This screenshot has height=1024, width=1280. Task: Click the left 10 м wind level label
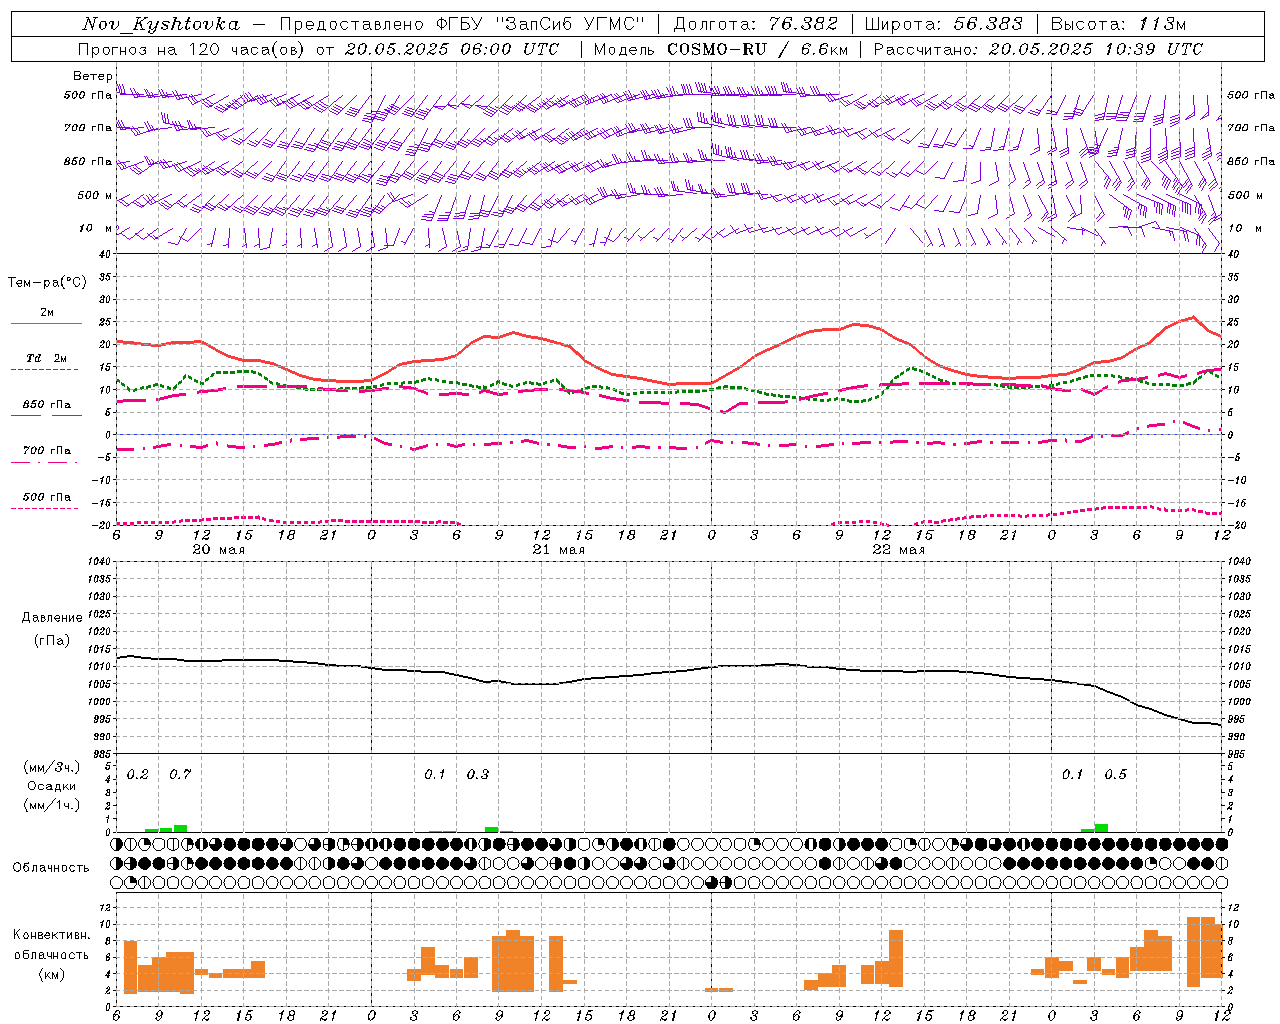[x=96, y=229]
